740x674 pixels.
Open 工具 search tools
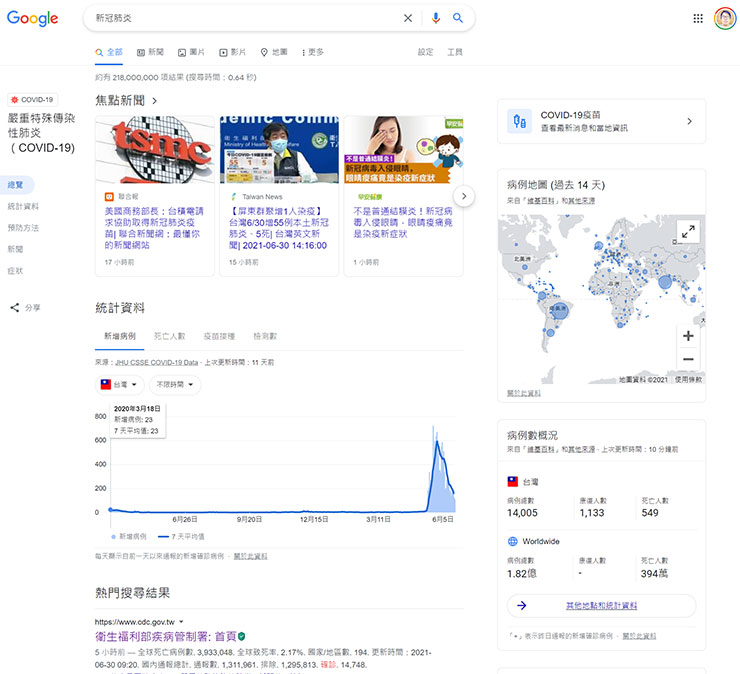pyautogui.click(x=455, y=52)
